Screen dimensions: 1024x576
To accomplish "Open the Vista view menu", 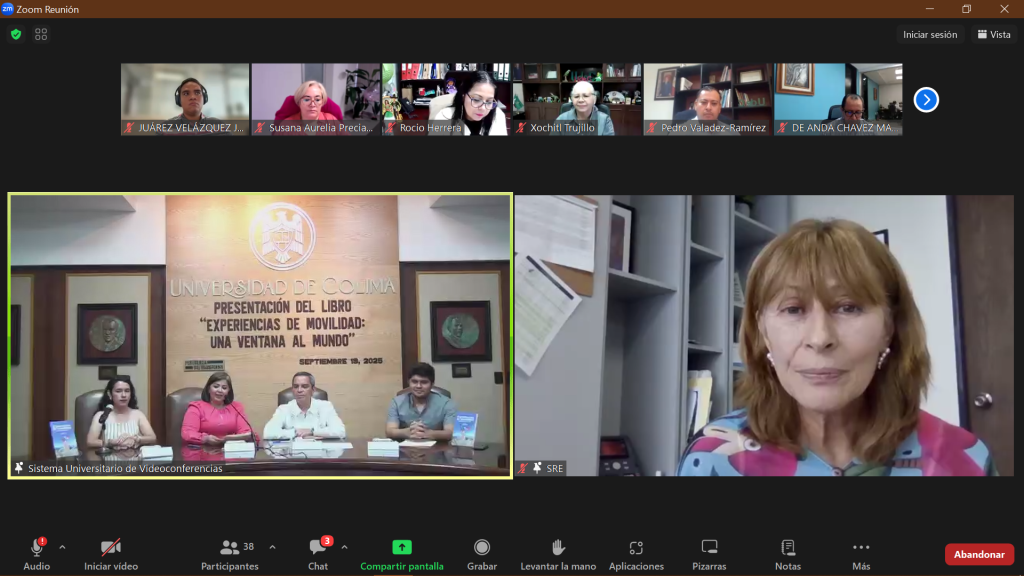I will pyautogui.click(x=993, y=34).
